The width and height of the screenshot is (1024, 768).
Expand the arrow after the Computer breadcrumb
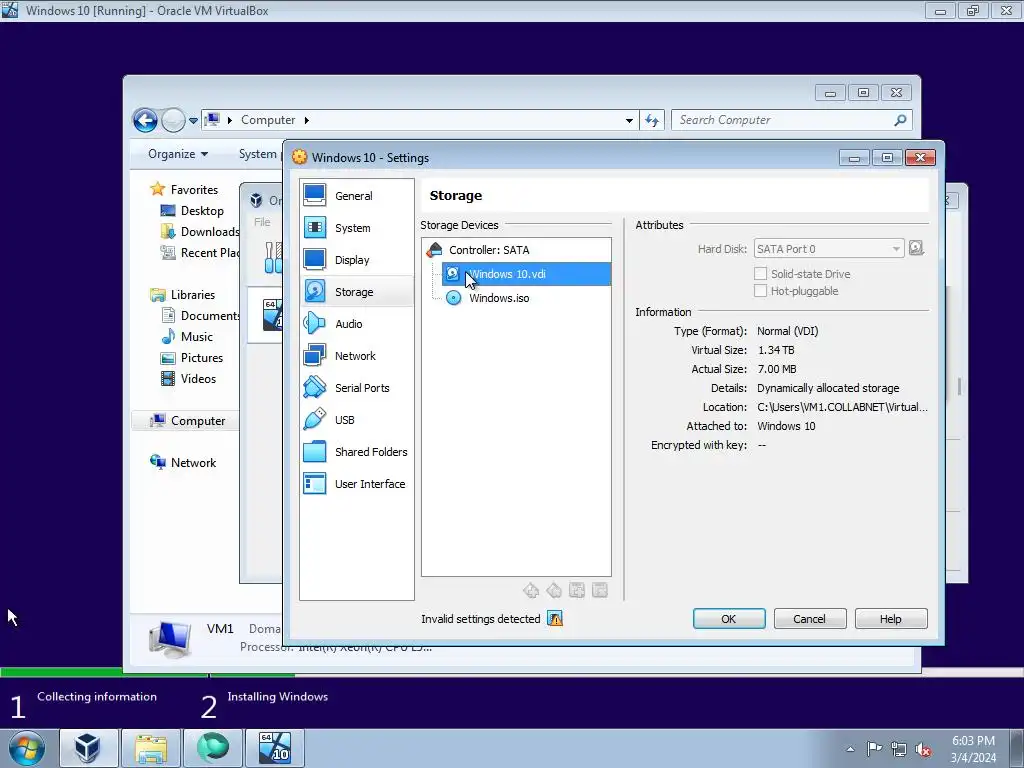pyautogui.click(x=306, y=120)
